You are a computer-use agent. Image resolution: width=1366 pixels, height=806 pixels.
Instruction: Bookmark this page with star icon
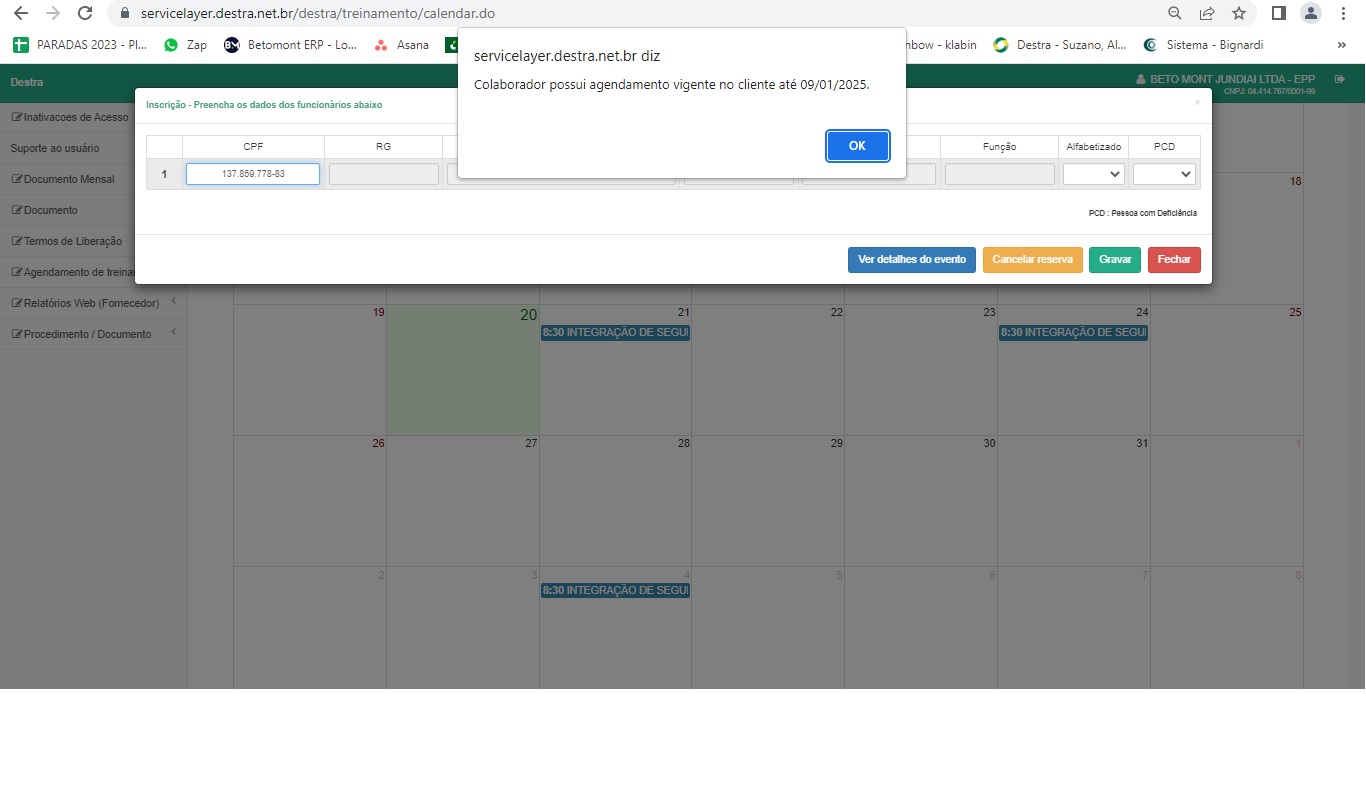[1239, 14]
